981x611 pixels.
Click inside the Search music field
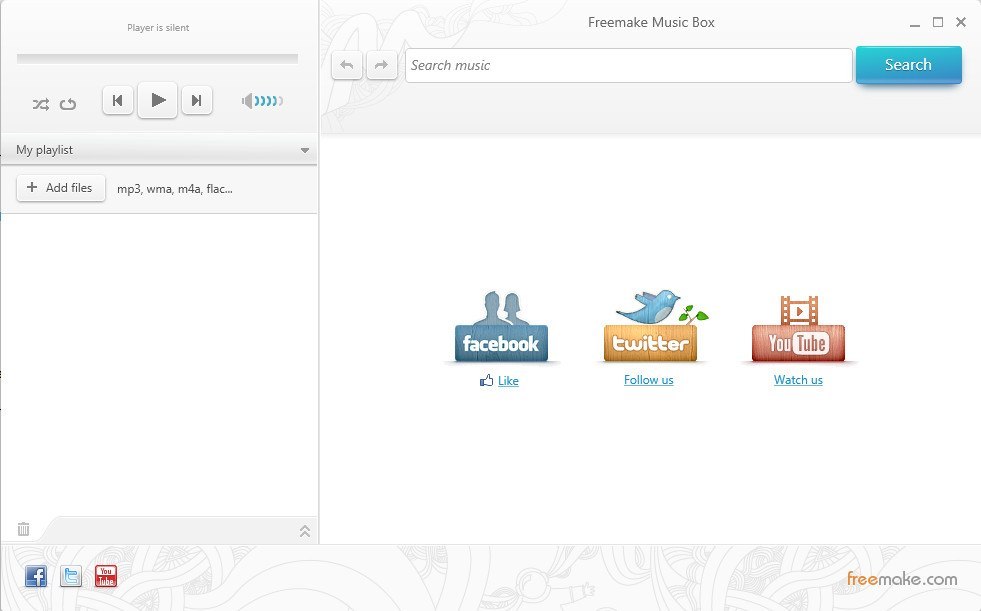coord(627,64)
